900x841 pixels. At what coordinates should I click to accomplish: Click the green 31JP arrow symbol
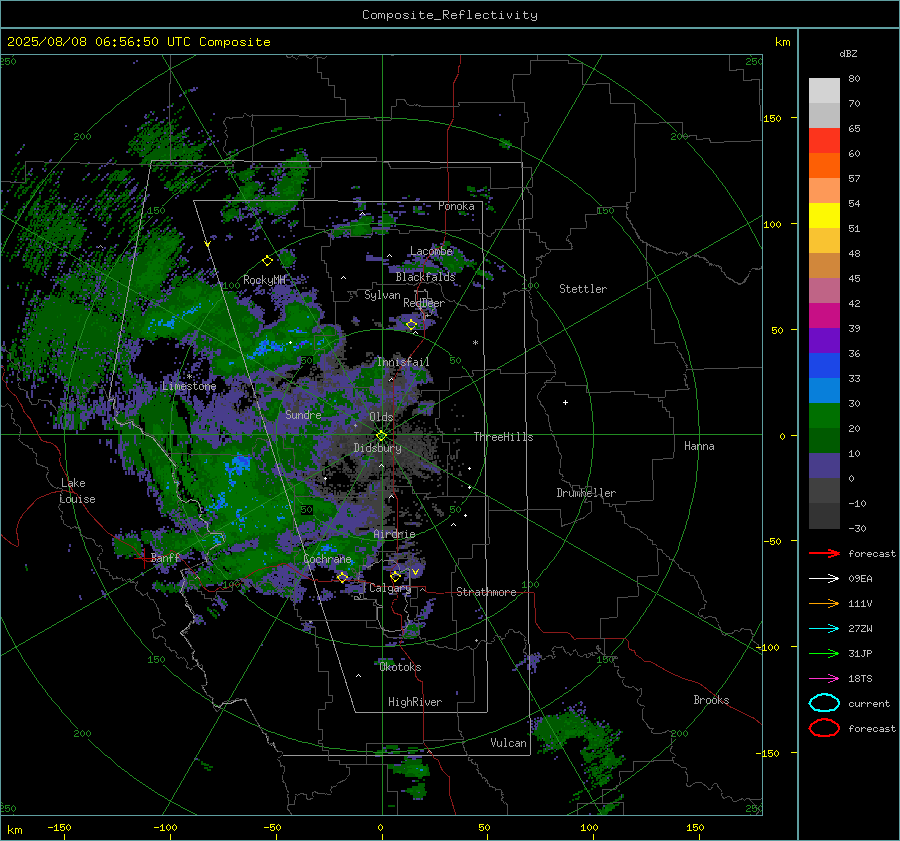(824, 653)
